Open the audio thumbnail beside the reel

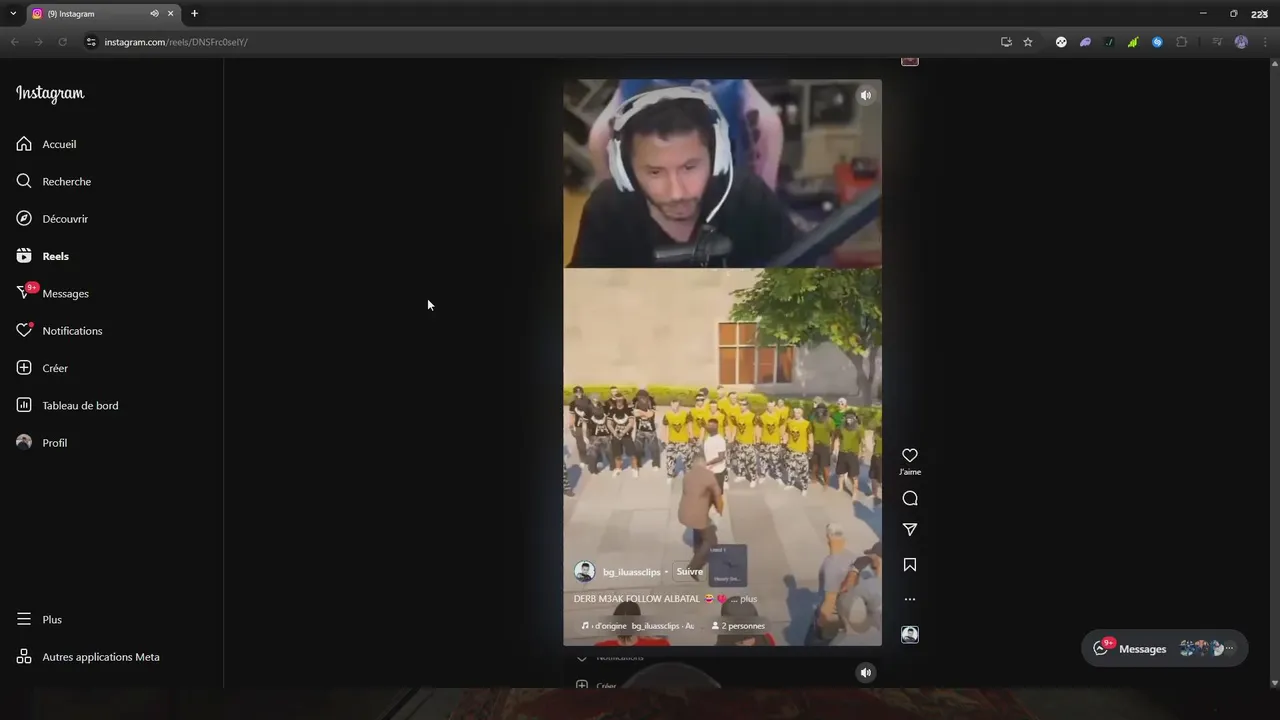[910, 635]
